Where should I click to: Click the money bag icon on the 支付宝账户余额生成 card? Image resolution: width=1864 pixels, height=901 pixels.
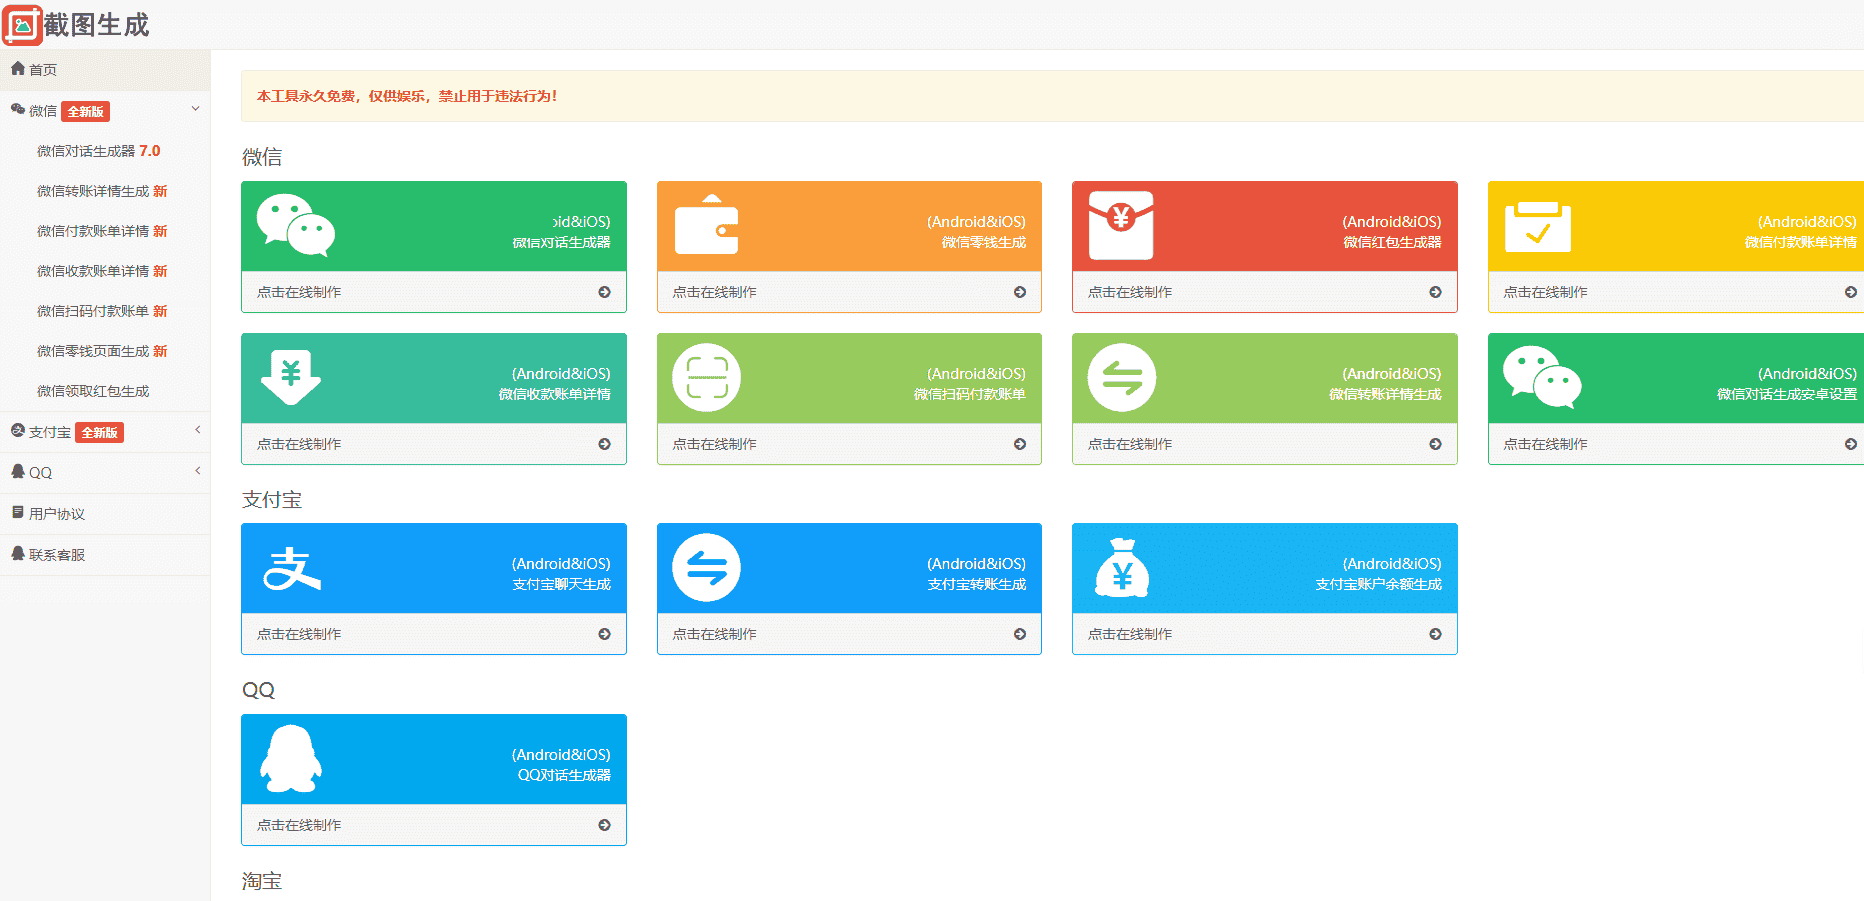click(x=1121, y=568)
